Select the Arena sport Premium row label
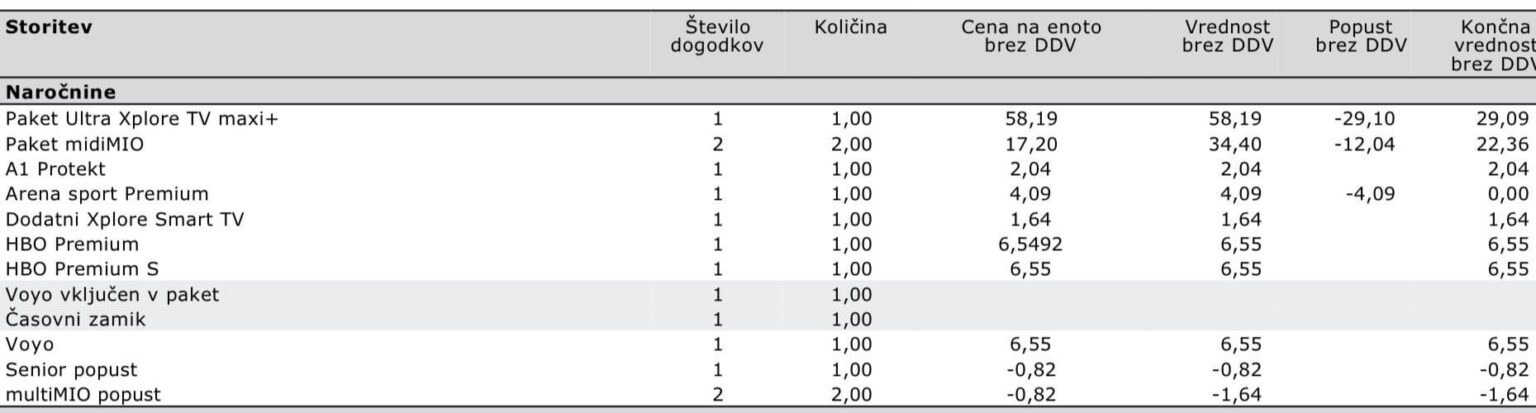 (107, 194)
